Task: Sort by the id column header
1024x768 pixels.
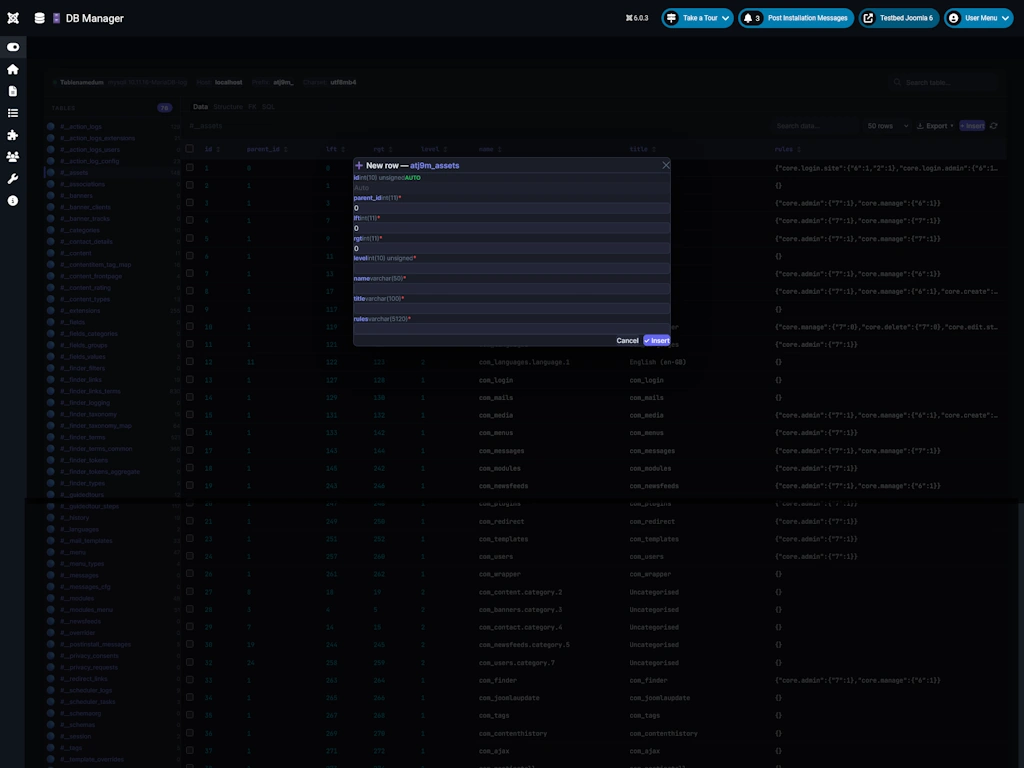Action: tap(212, 150)
